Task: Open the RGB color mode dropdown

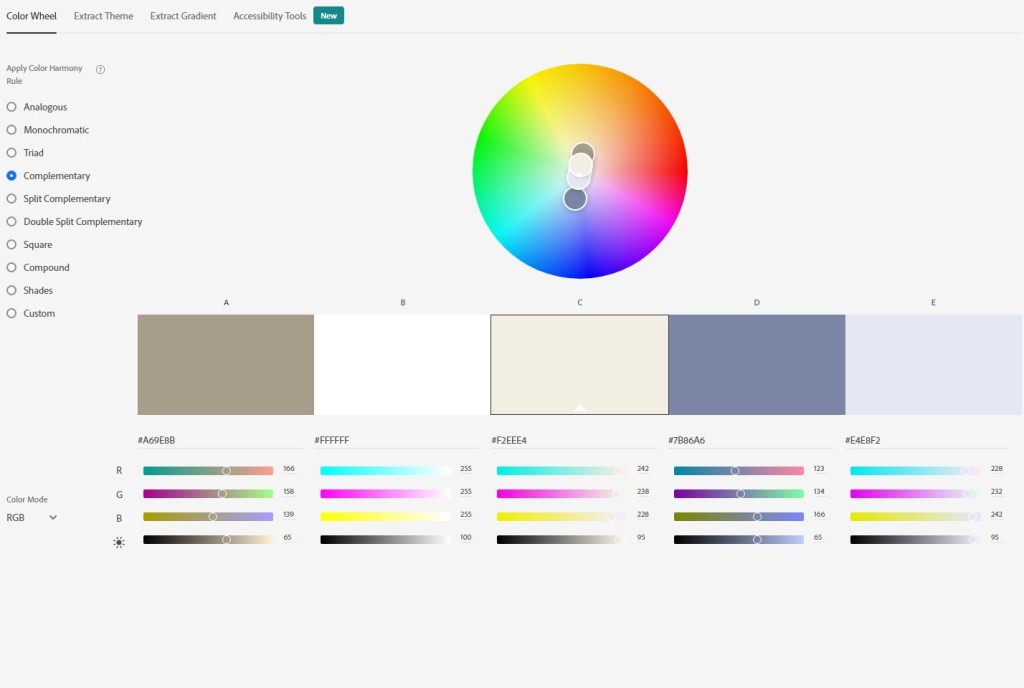Action: tap(32, 517)
